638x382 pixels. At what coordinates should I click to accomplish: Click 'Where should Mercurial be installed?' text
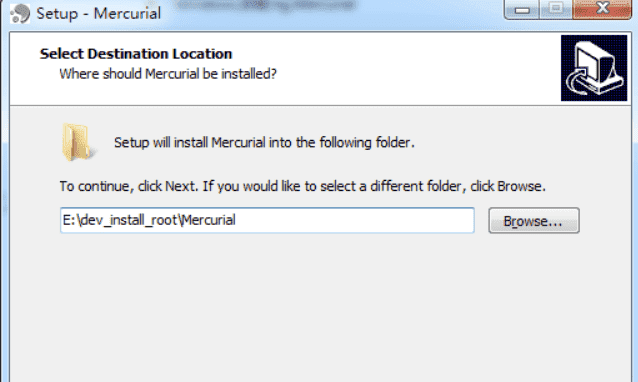tap(168, 74)
